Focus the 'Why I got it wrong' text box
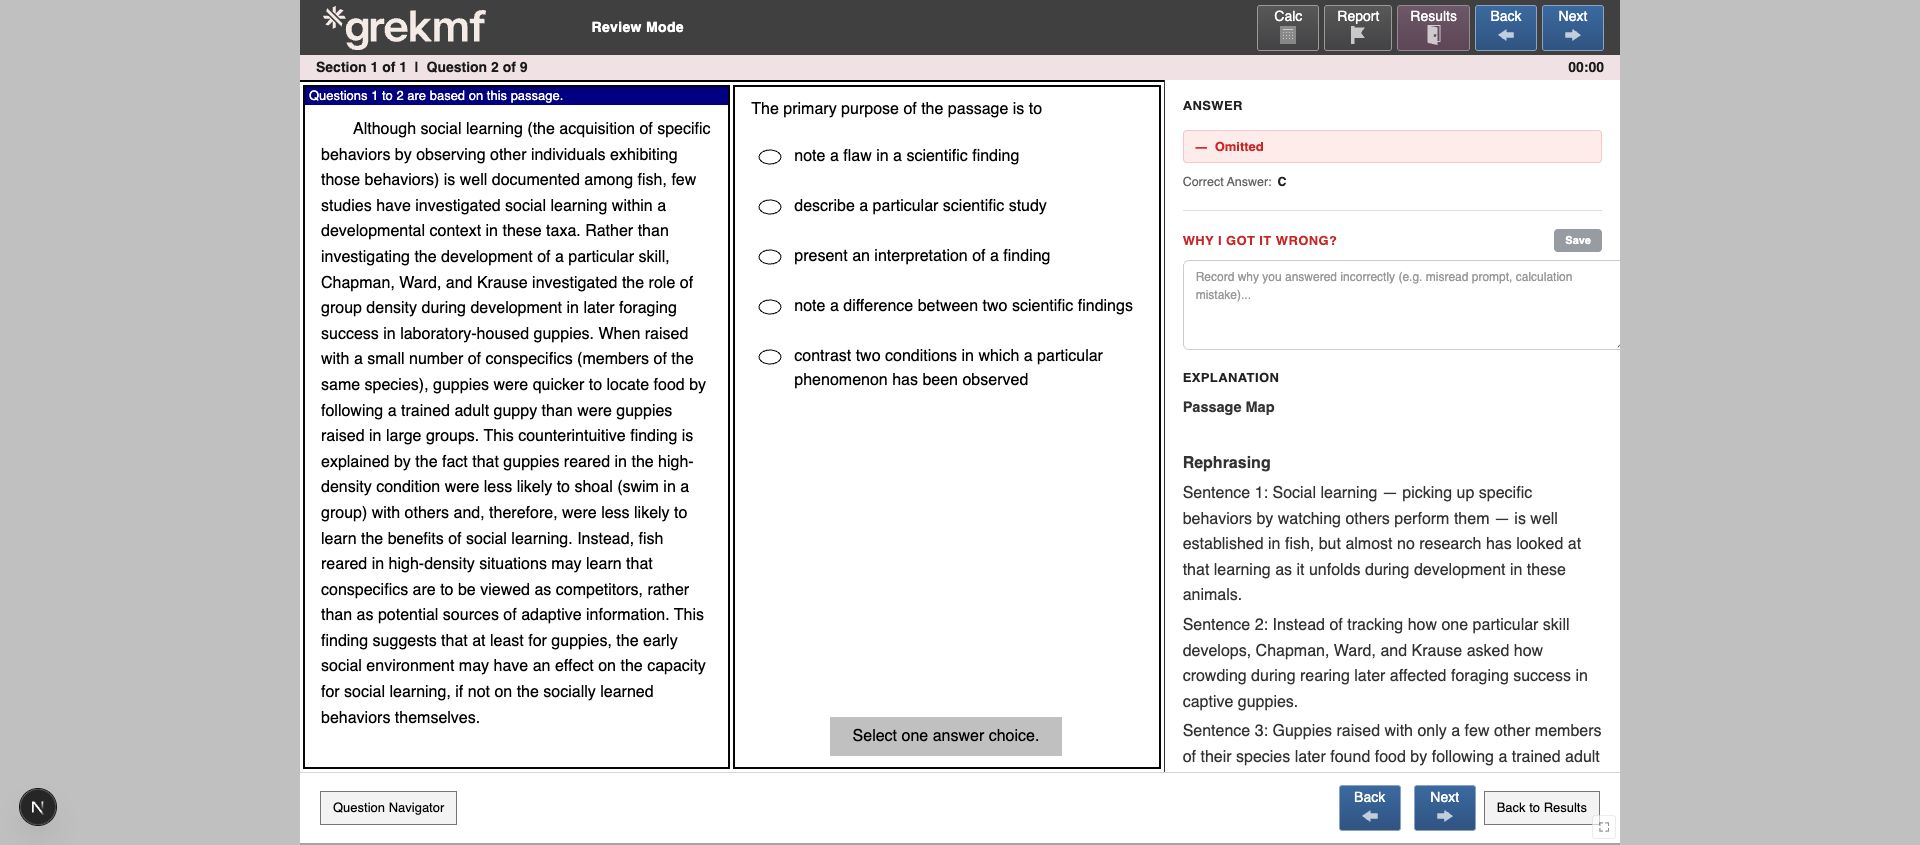This screenshot has width=1920, height=845. pyautogui.click(x=1400, y=305)
